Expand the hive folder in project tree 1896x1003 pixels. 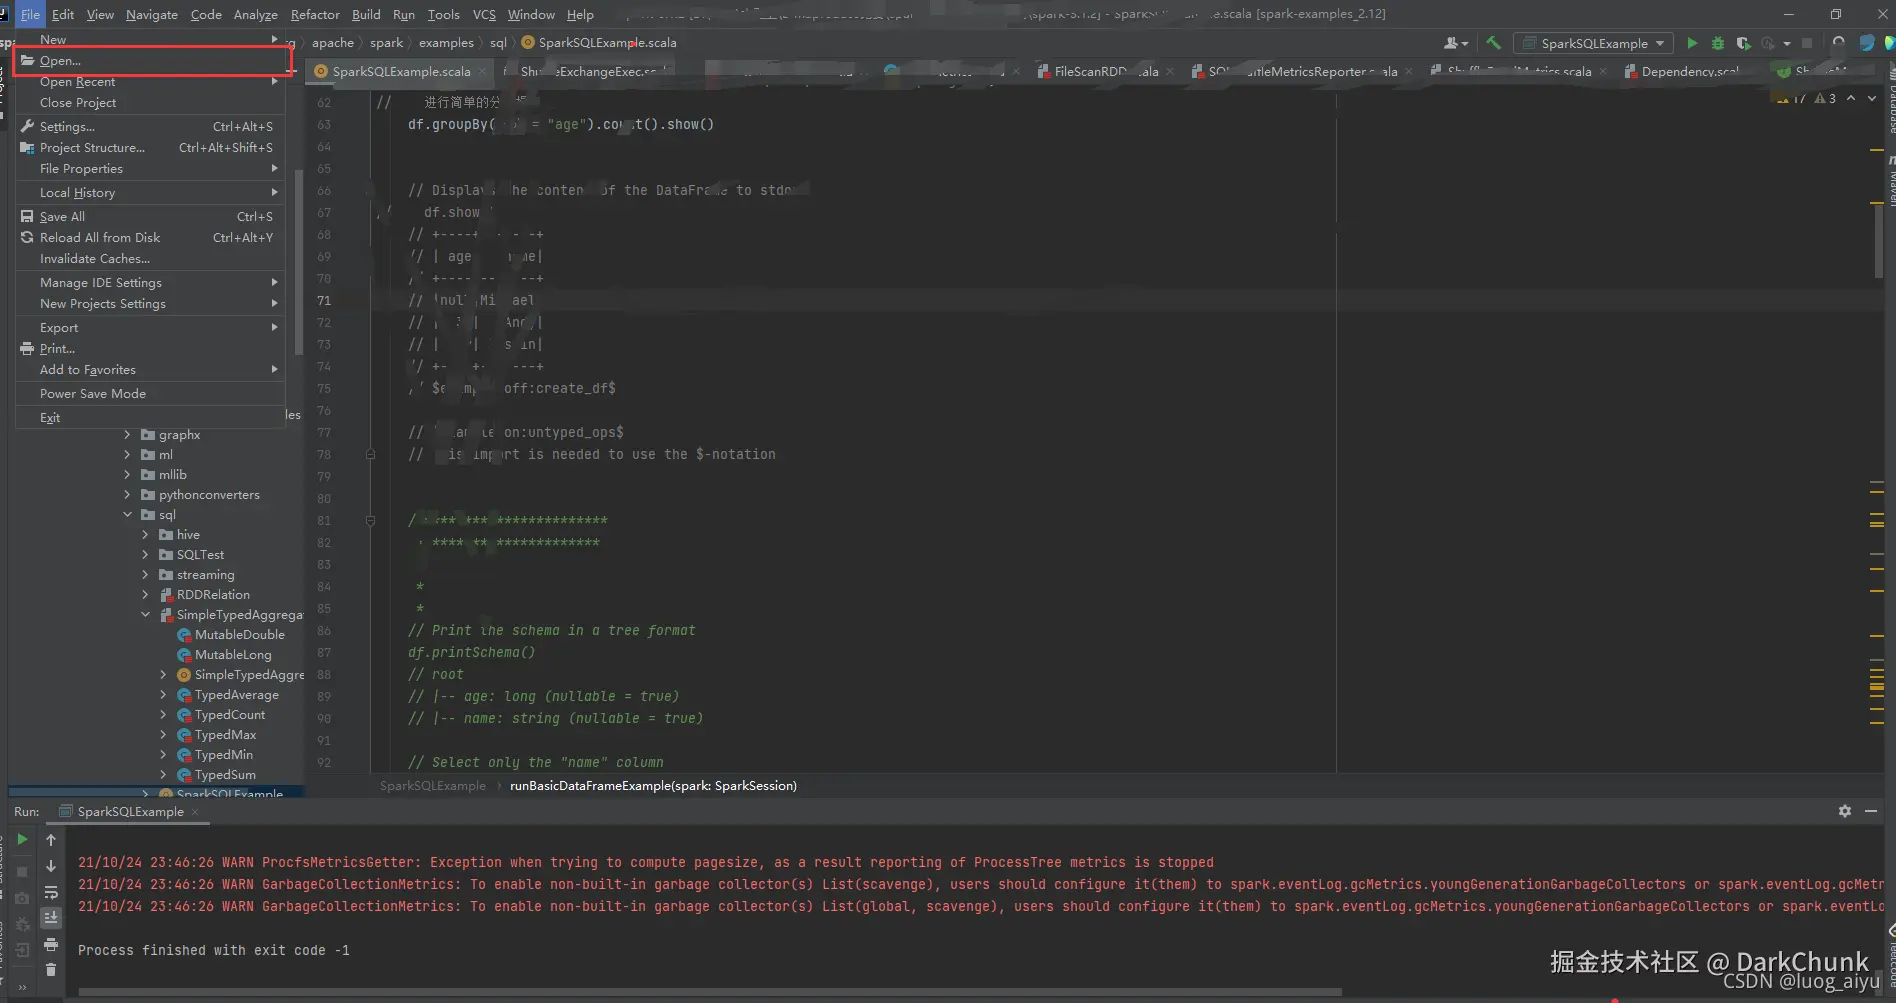pyautogui.click(x=145, y=535)
